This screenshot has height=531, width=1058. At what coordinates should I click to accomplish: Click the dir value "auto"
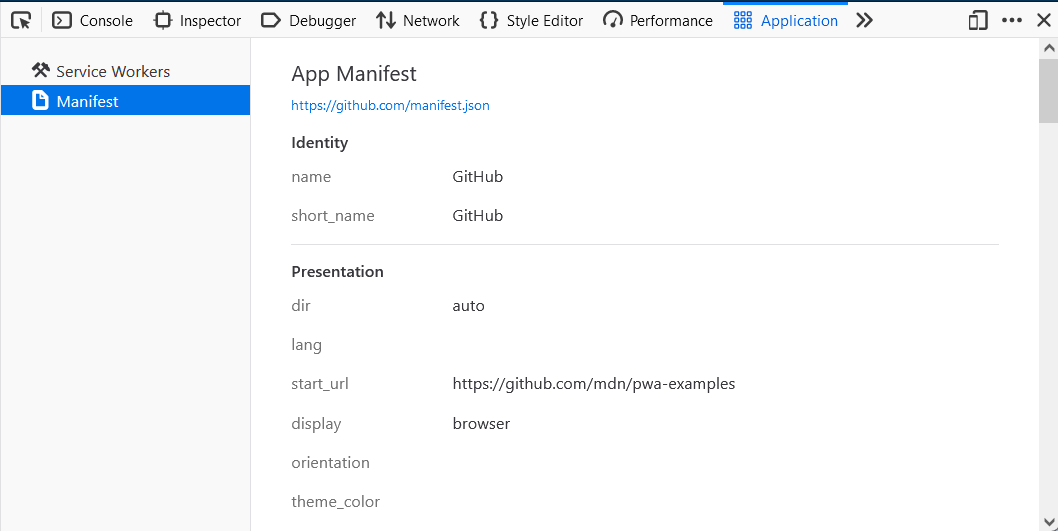click(x=468, y=306)
